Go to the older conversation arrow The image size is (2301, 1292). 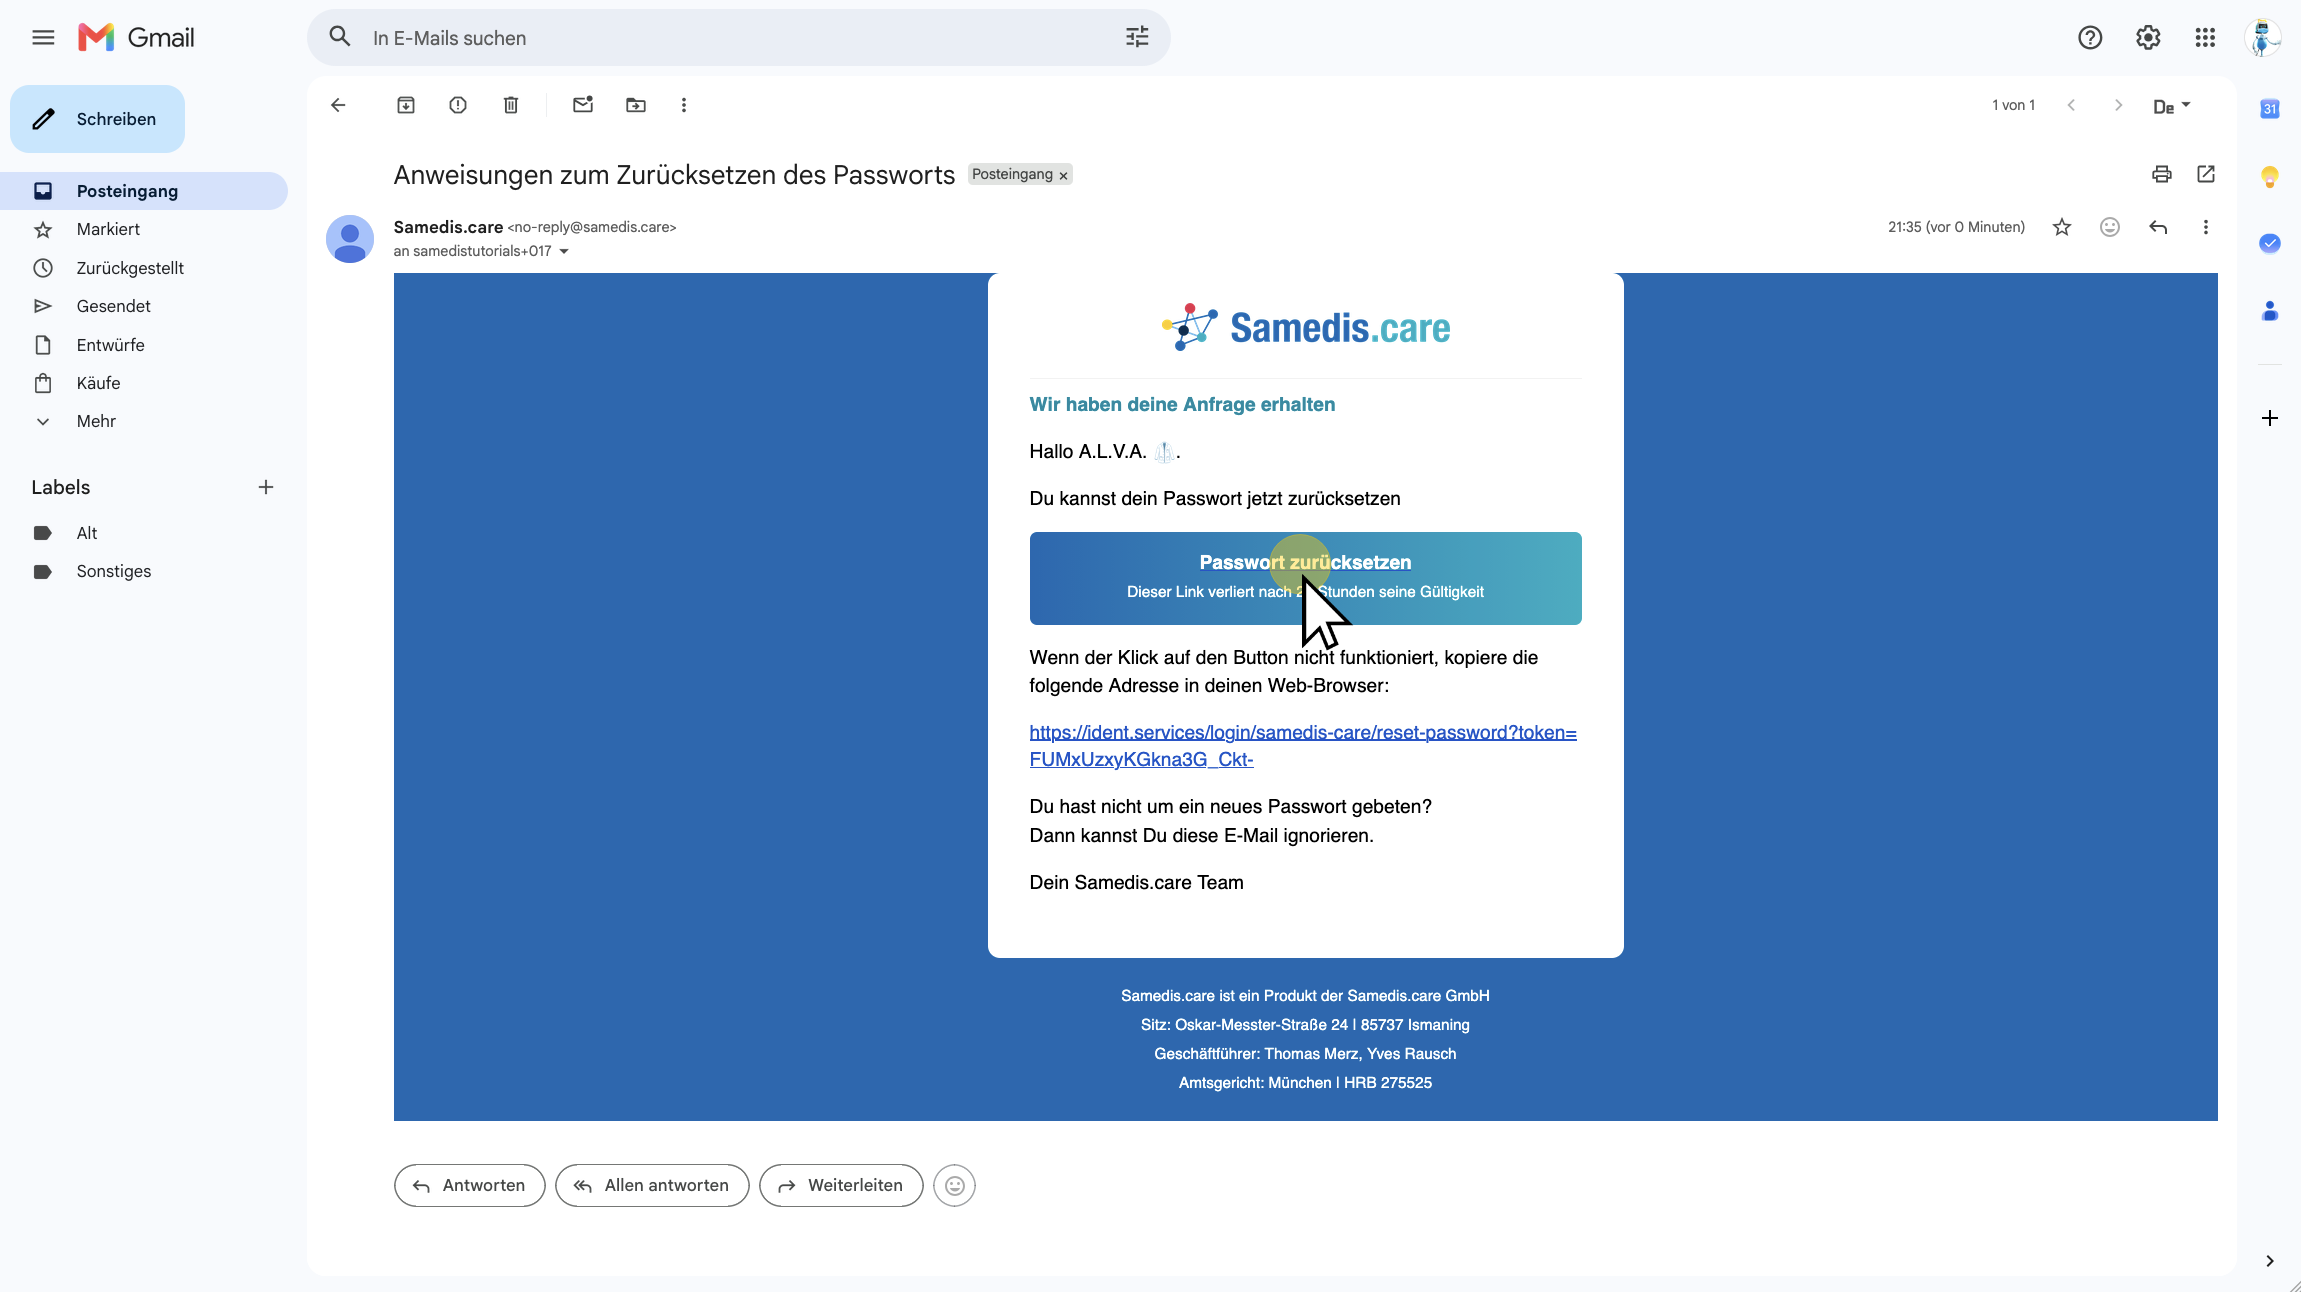point(2118,105)
